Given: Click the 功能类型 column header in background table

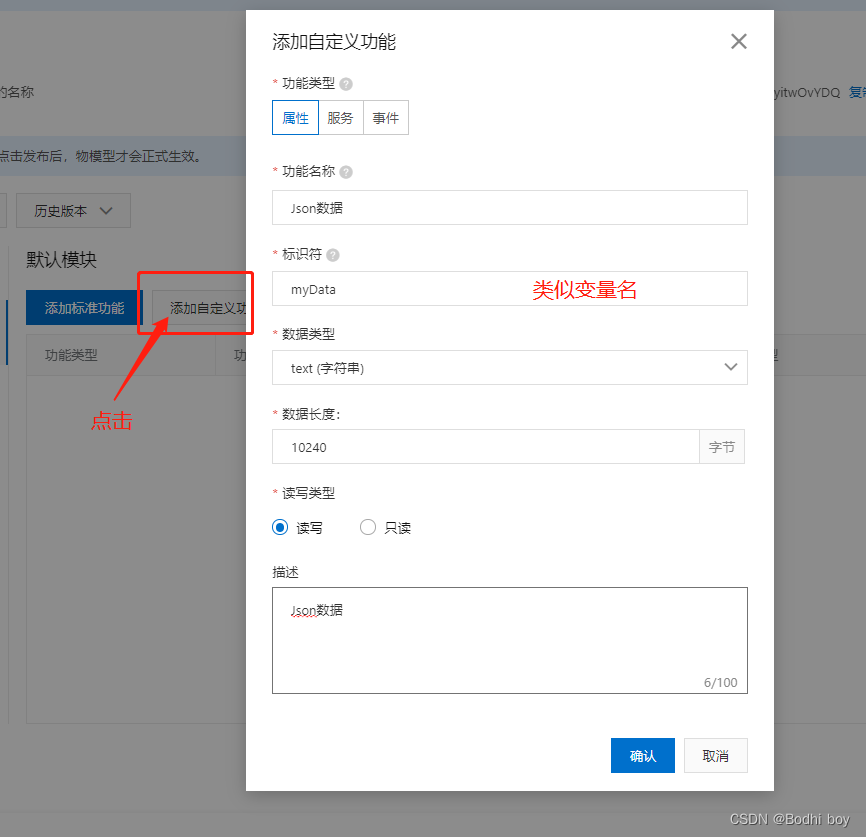Looking at the screenshot, I should coord(71,355).
